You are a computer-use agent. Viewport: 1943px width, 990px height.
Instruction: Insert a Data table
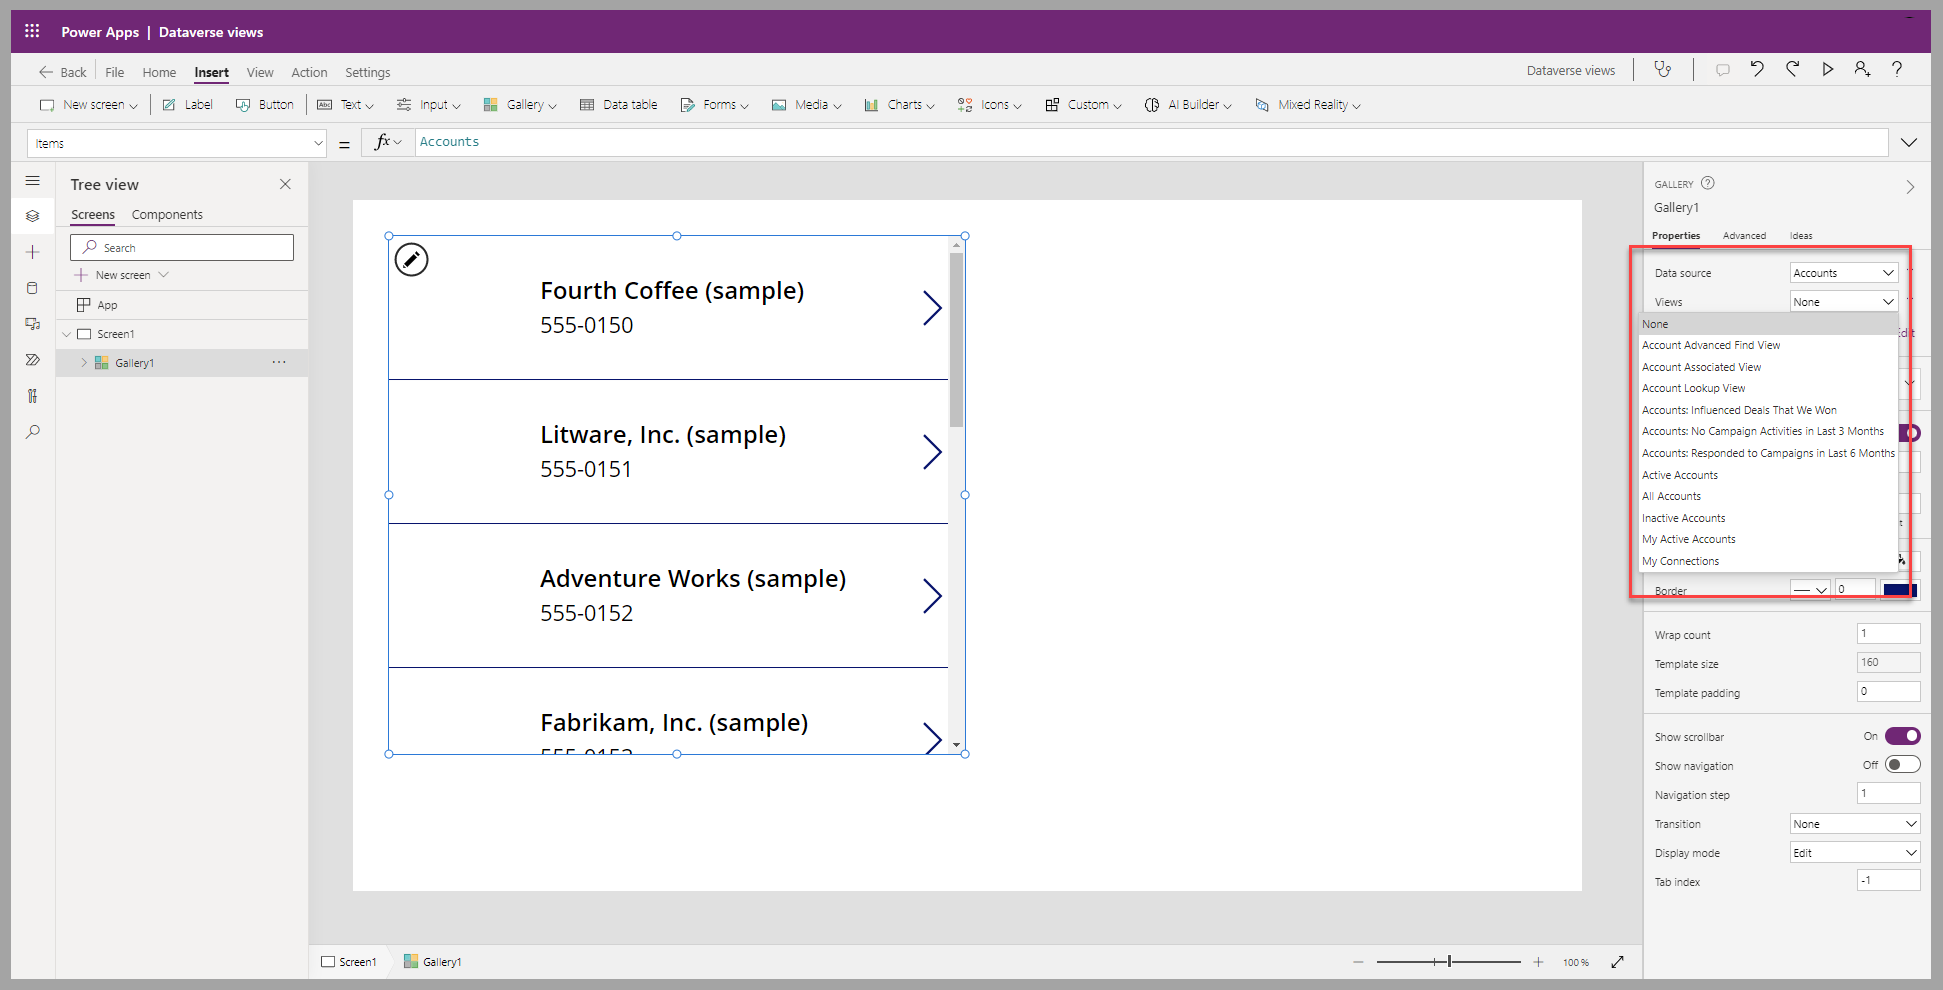[x=619, y=104]
